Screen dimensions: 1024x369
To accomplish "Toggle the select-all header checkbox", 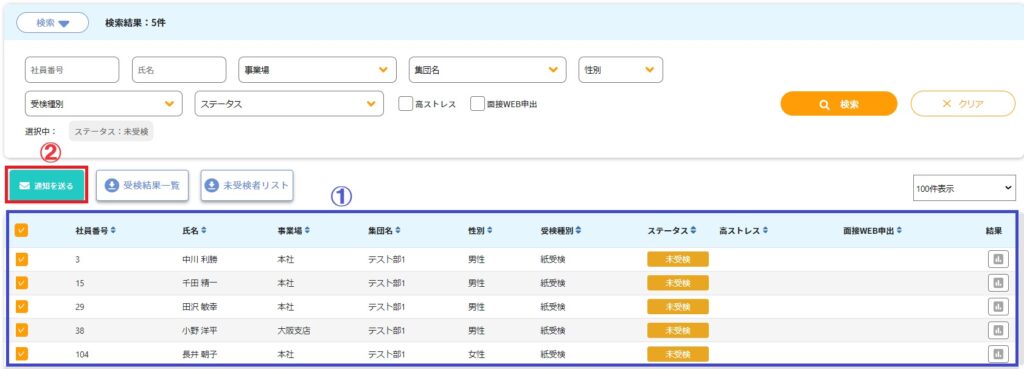I will (x=22, y=231).
